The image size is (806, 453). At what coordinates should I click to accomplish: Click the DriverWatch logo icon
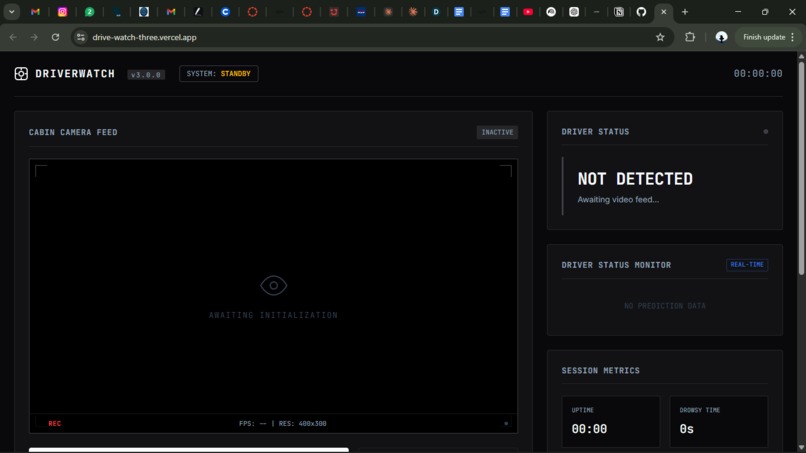tap(21, 74)
